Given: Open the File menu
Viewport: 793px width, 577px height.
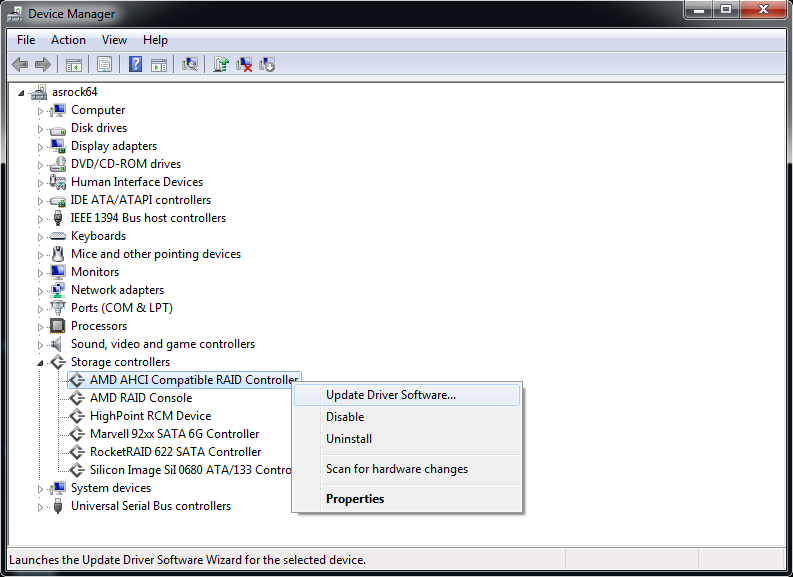Looking at the screenshot, I should [x=26, y=40].
